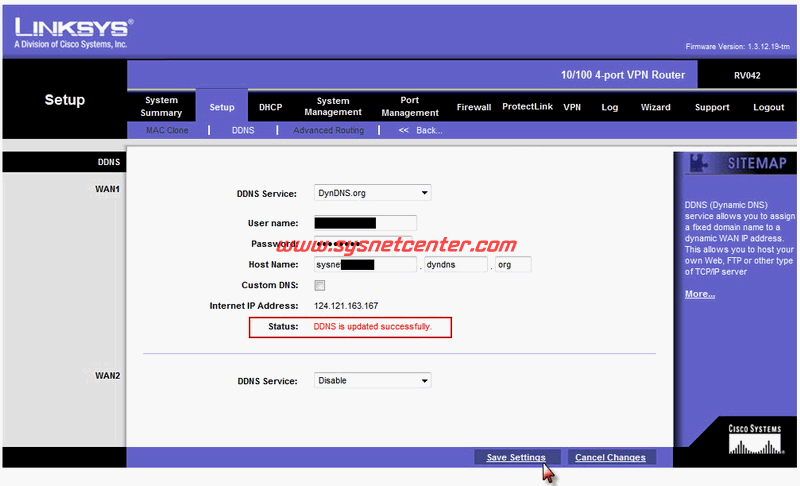This screenshot has width=800, height=486.
Task: Click the Linksys logo
Action: [73, 33]
